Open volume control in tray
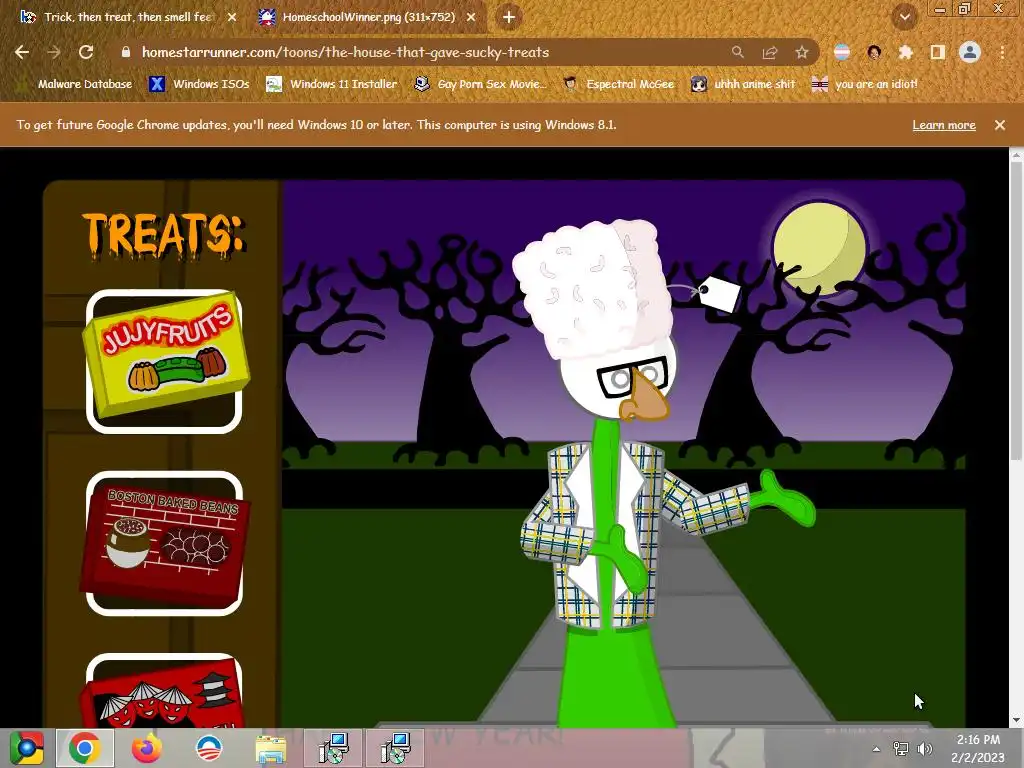The height and width of the screenshot is (768, 1024). pyautogui.click(x=924, y=749)
